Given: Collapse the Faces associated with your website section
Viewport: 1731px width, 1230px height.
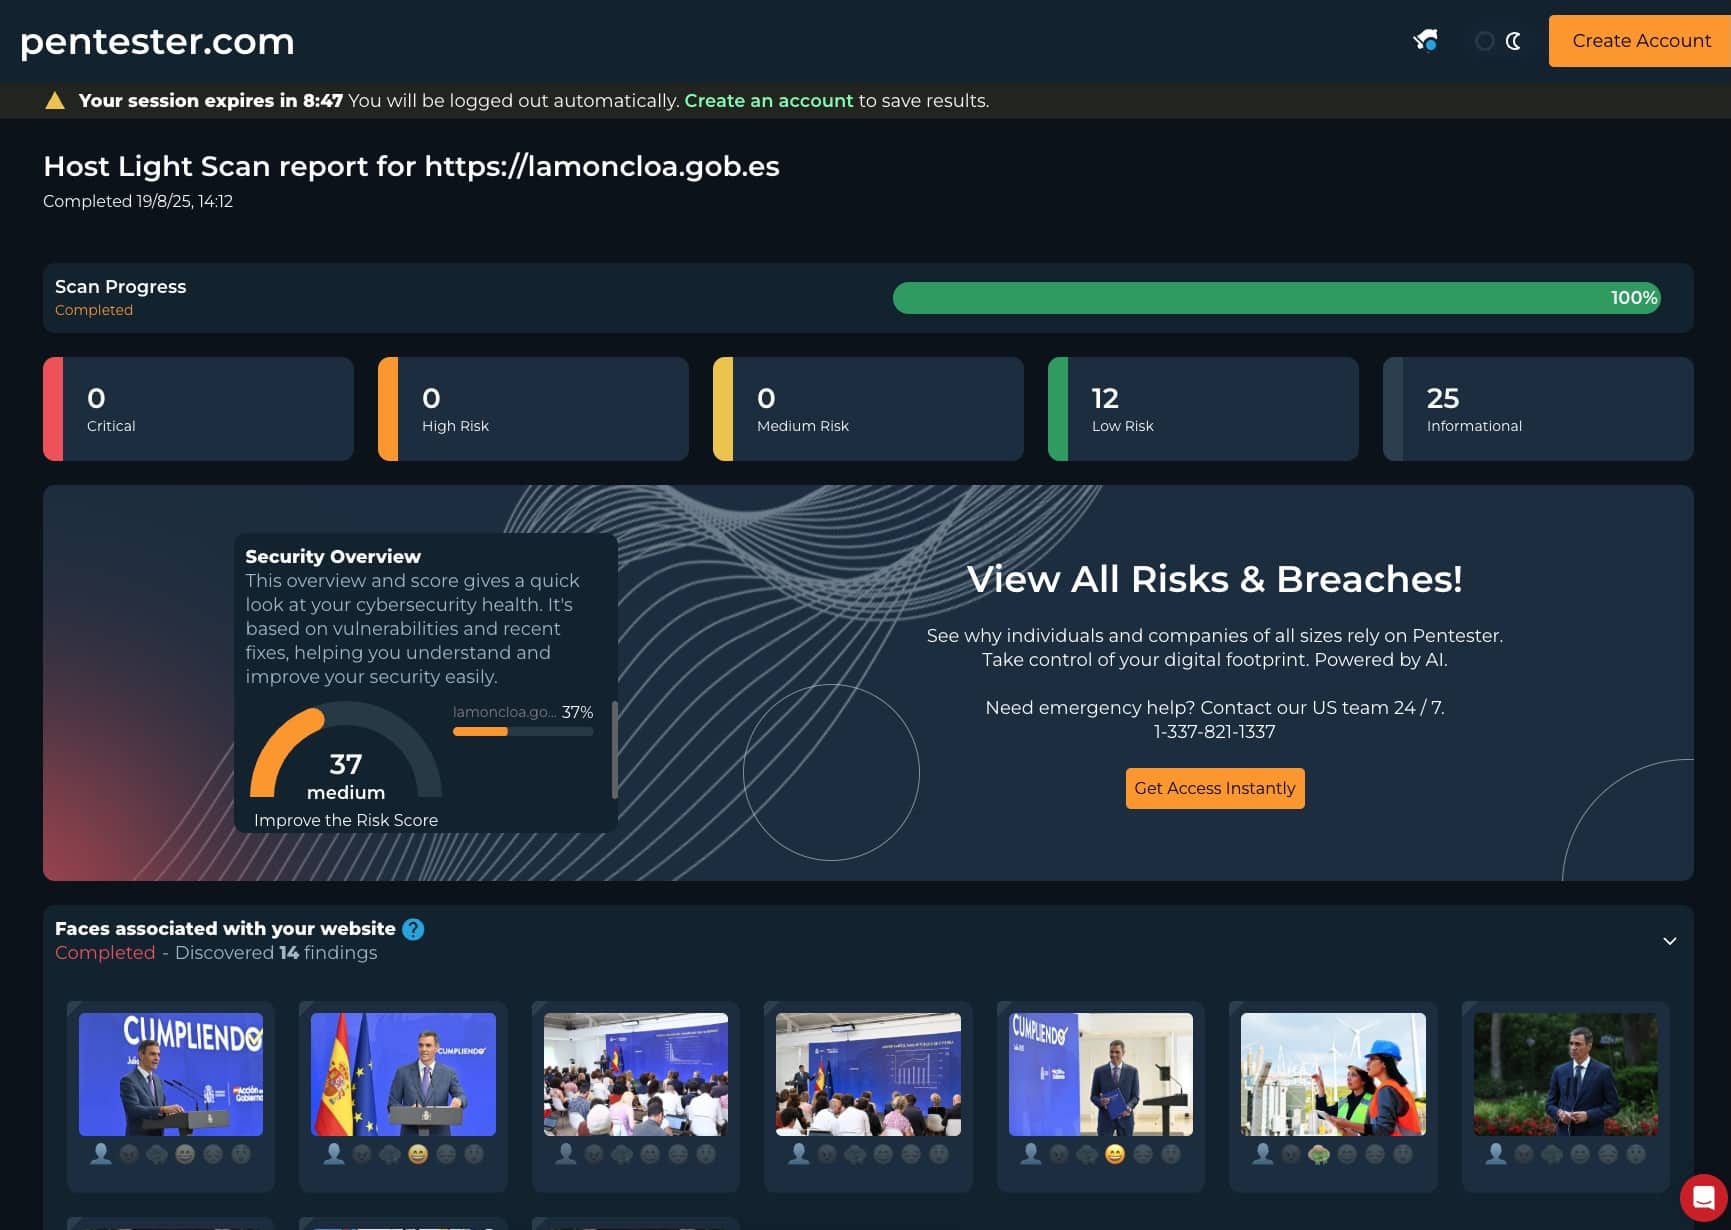Looking at the screenshot, I should 1668,941.
